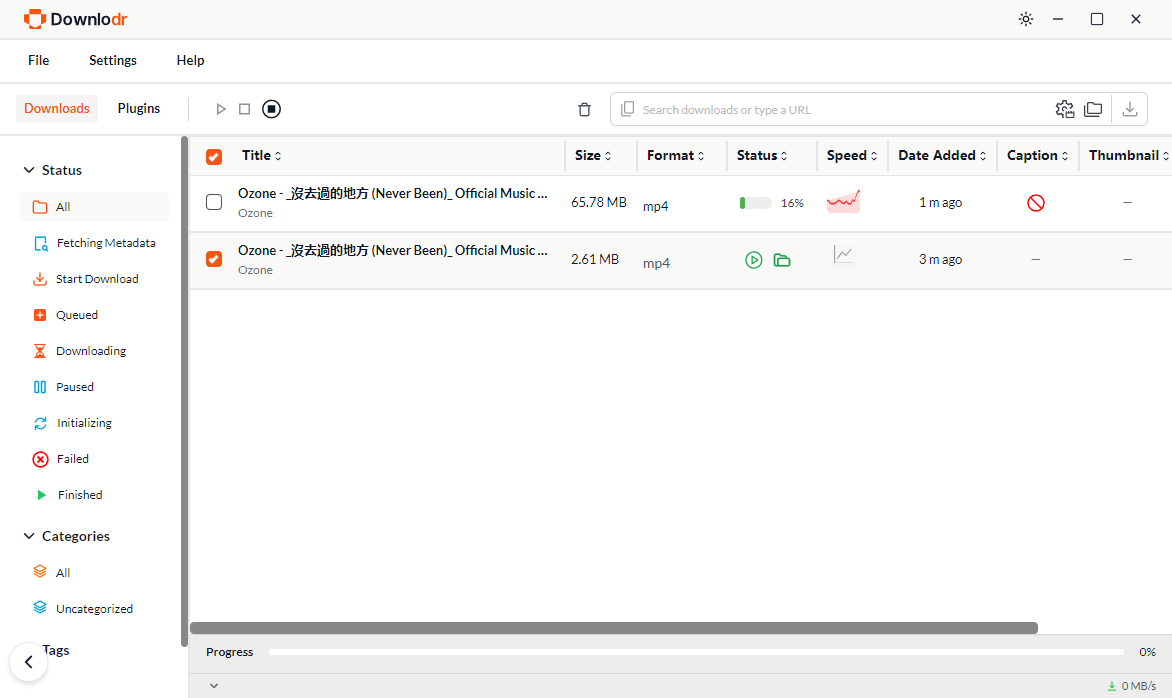Screen dimensions: 1172x698
Task: Toggle light/dark theme sun icon
Action: click(x=1025, y=19)
